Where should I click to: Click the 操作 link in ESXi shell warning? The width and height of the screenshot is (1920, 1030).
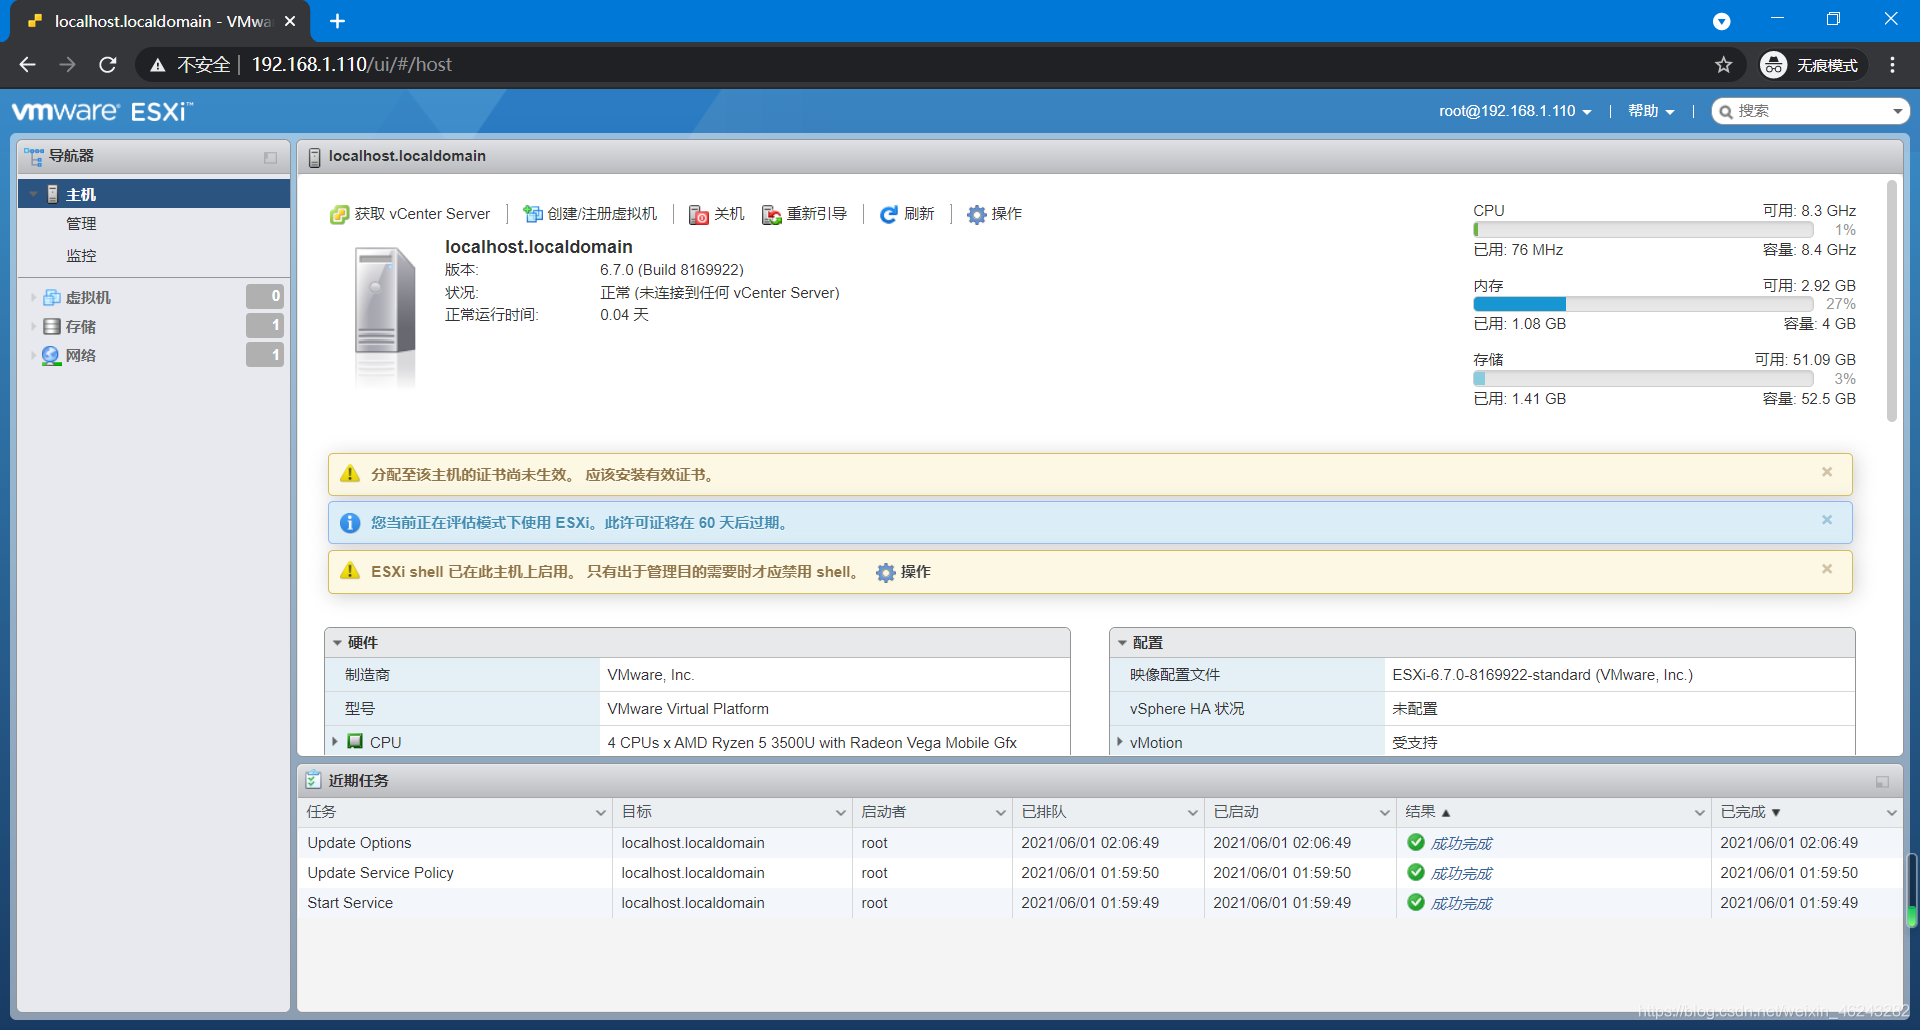click(915, 572)
